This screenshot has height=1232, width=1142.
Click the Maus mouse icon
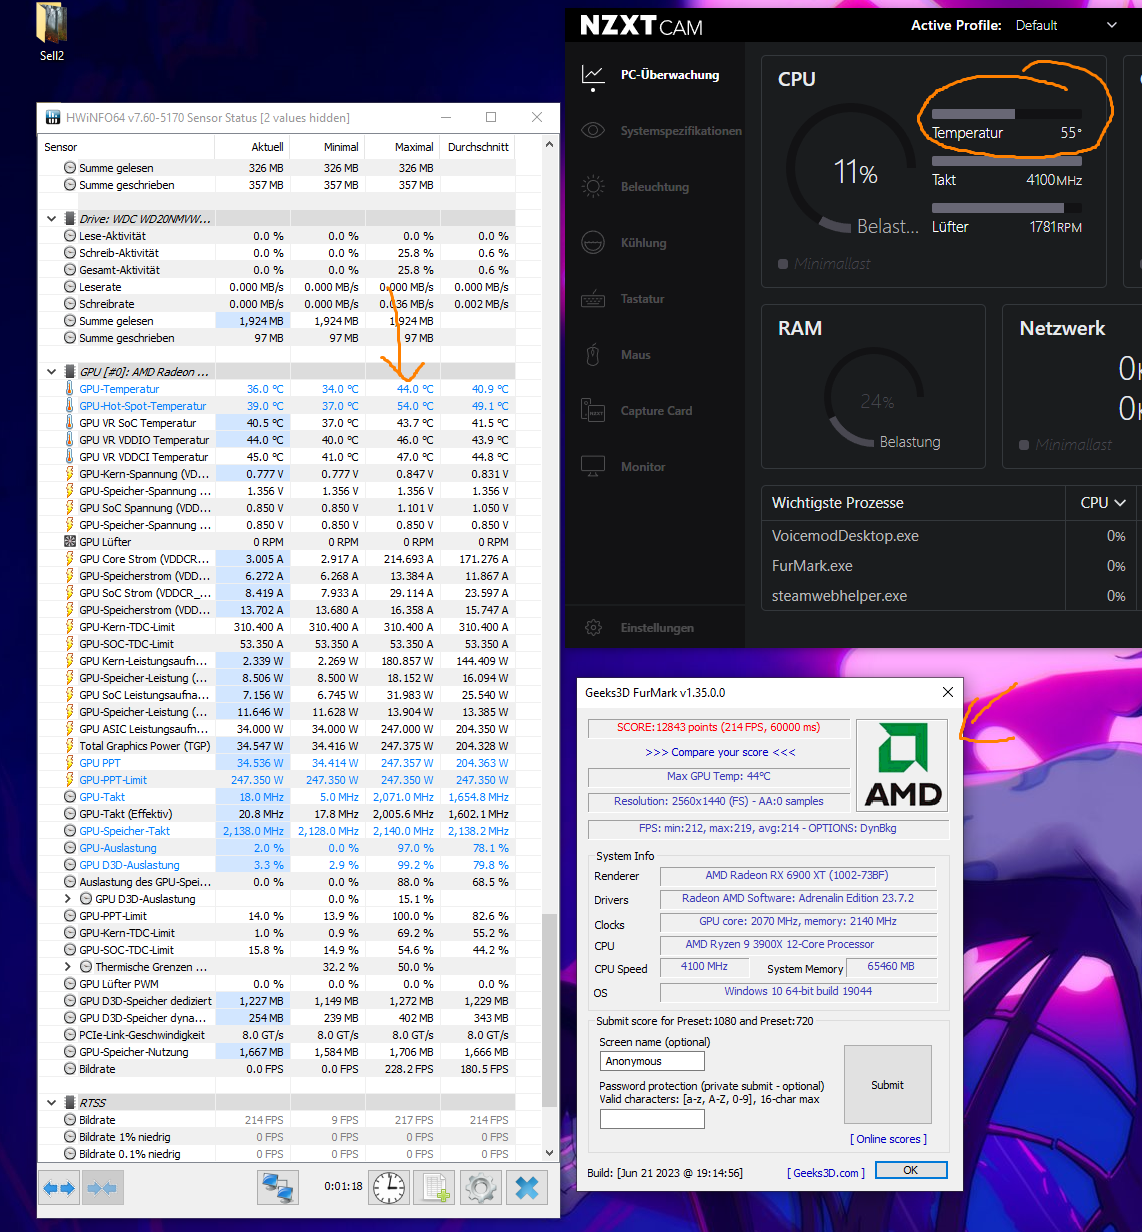click(x=593, y=355)
